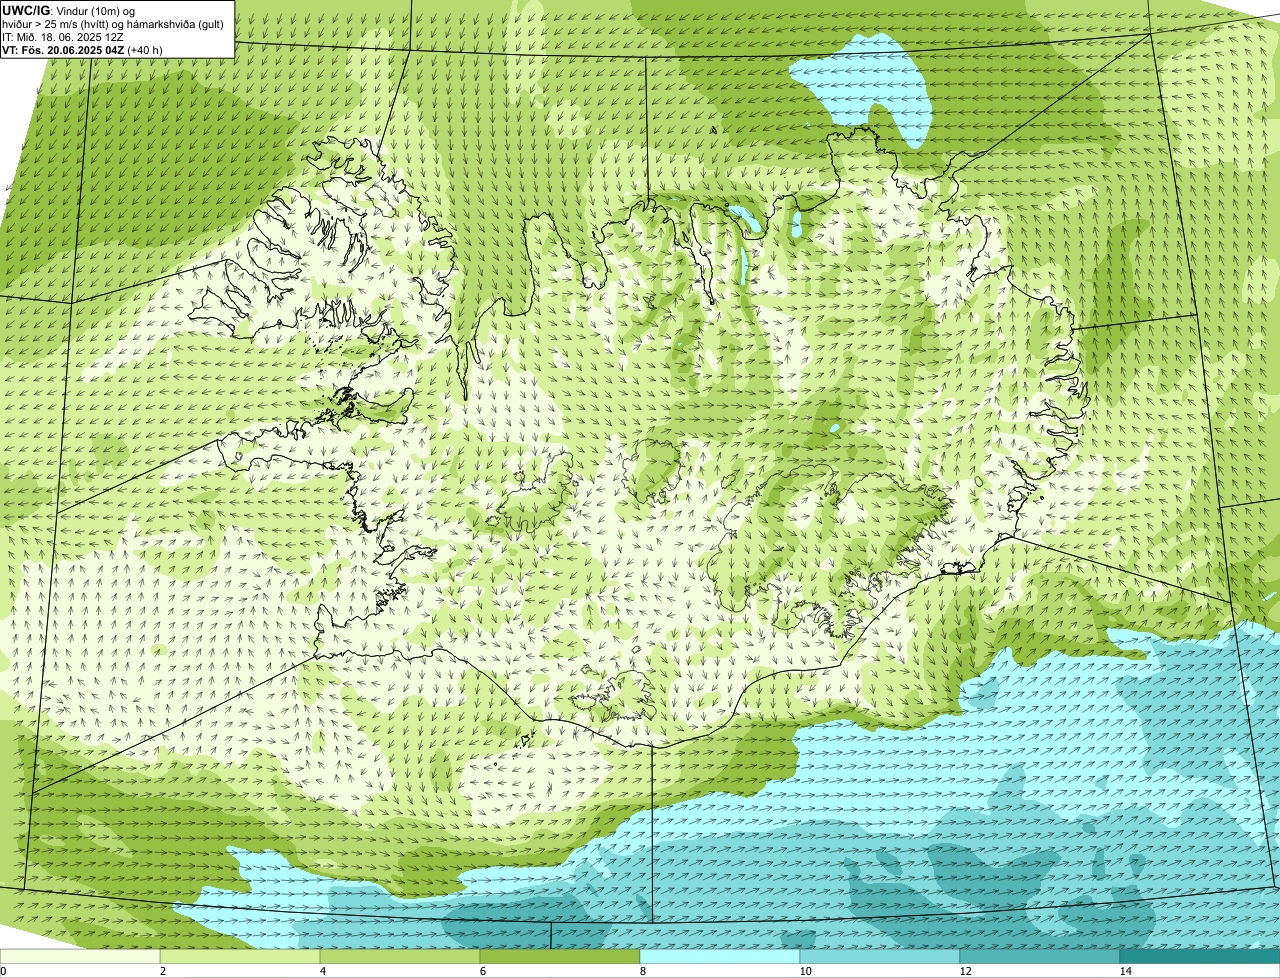Click the "IT: Mið. 18. 06. 2025 12Z" line
The height and width of the screenshot is (978, 1280).
(x=63, y=37)
